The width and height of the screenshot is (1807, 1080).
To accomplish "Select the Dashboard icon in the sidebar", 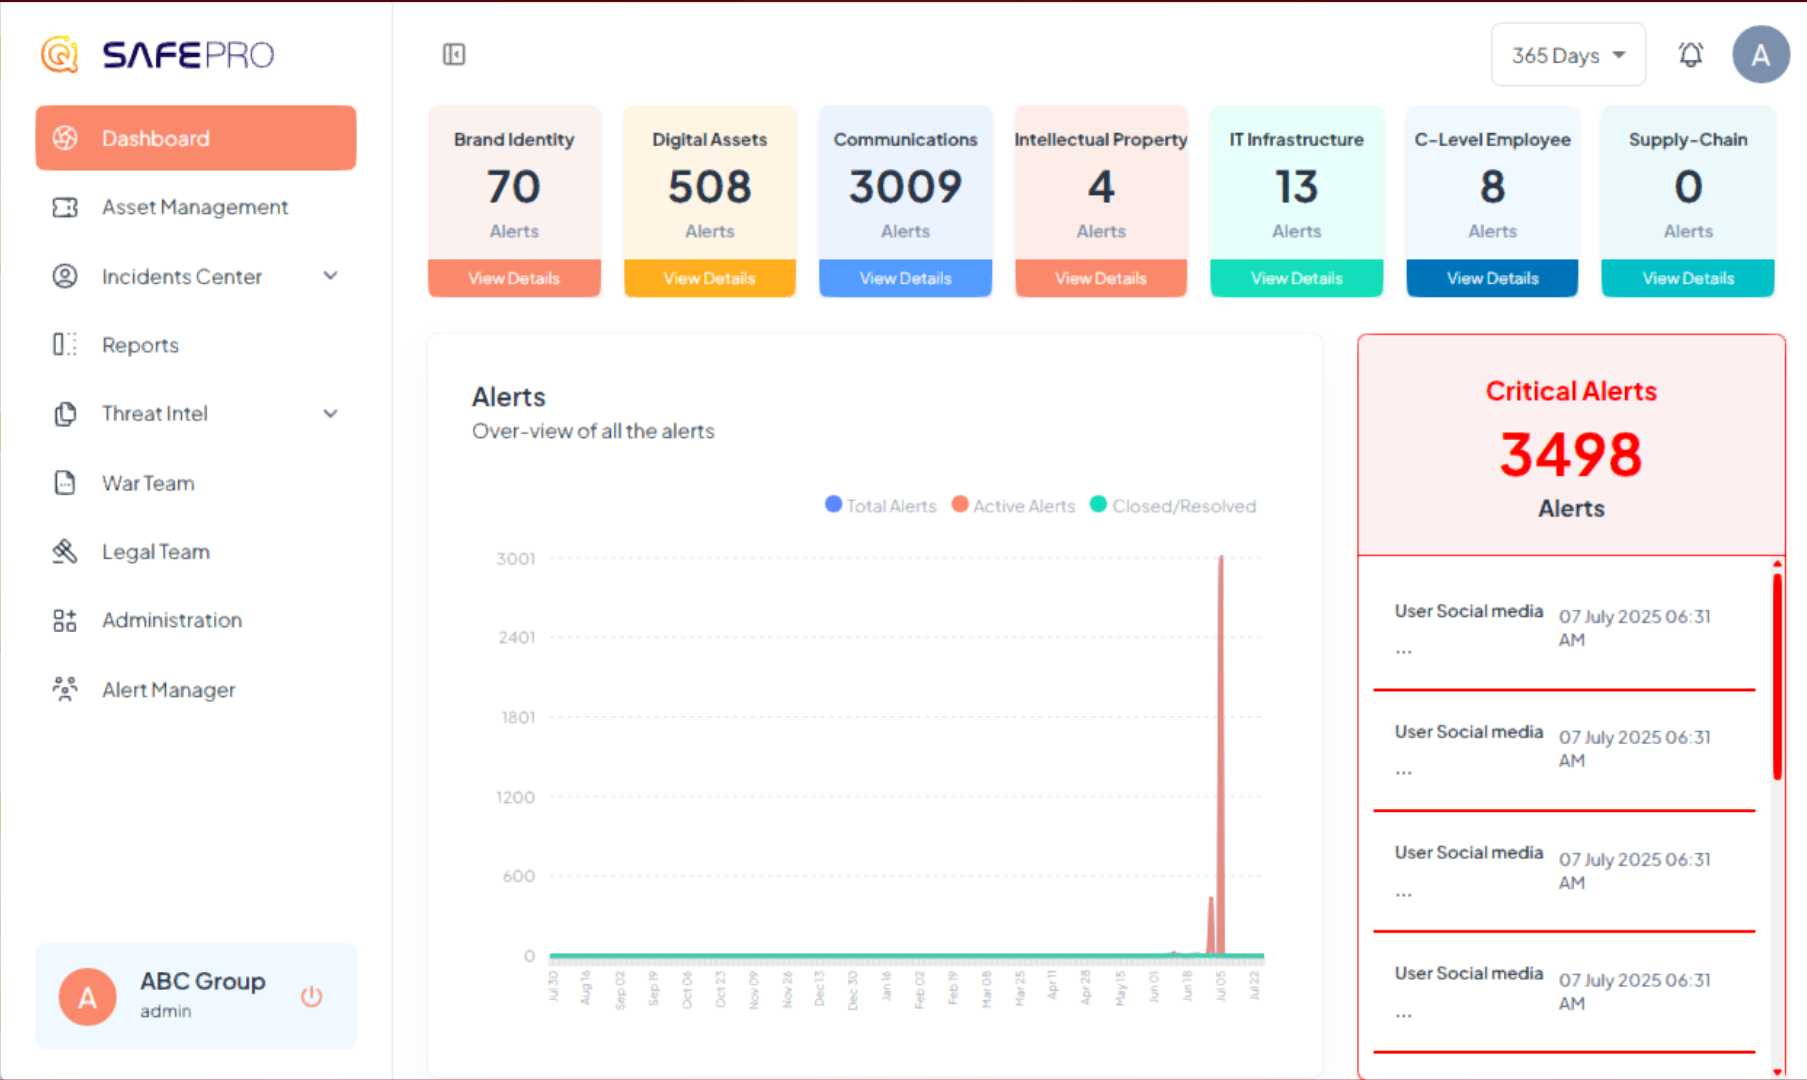I will (x=65, y=138).
